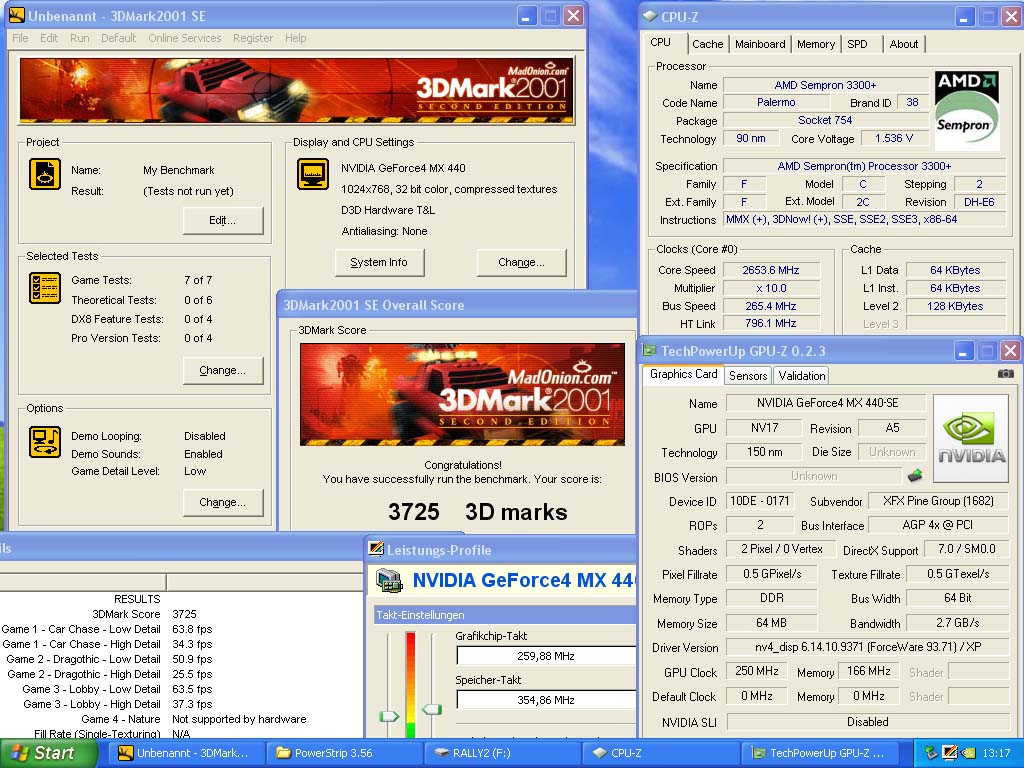The height and width of the screenshot is (768, 1024).
Task: Click the red-to-green clock level bar
Action: tap(410, 684)
